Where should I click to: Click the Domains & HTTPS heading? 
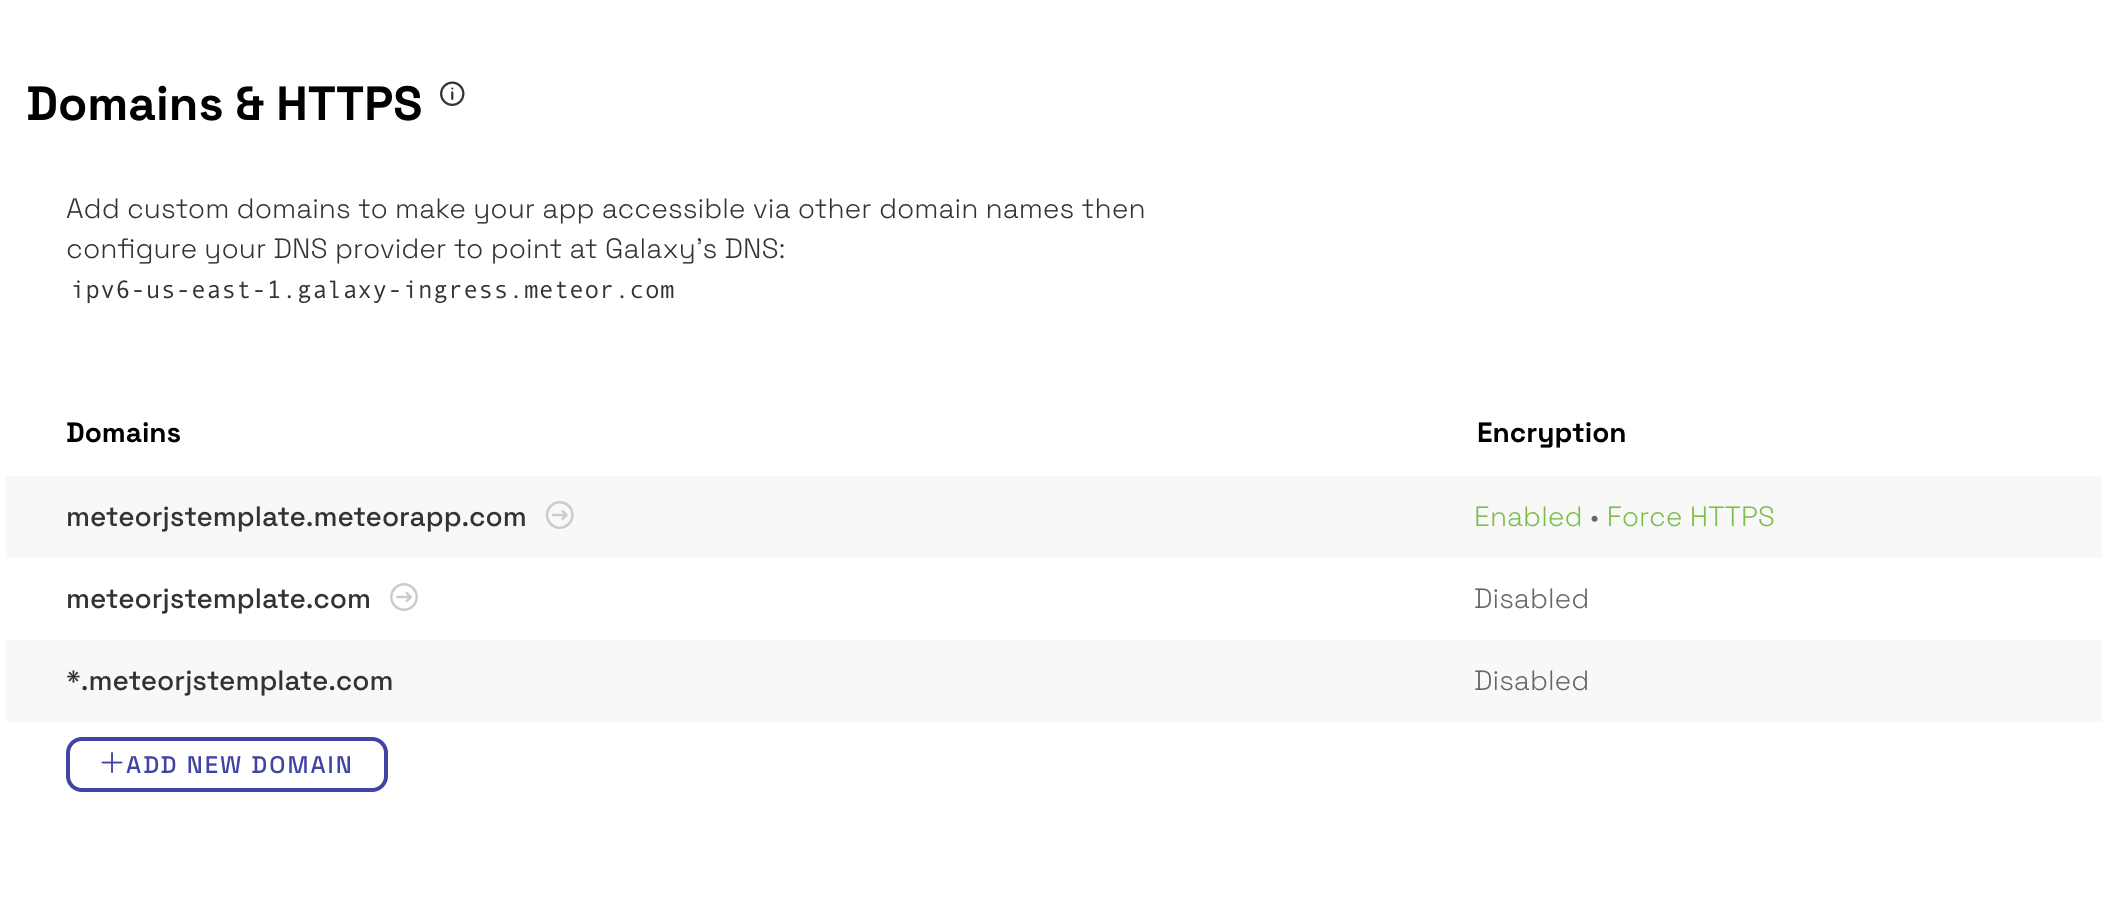[224, 104]
